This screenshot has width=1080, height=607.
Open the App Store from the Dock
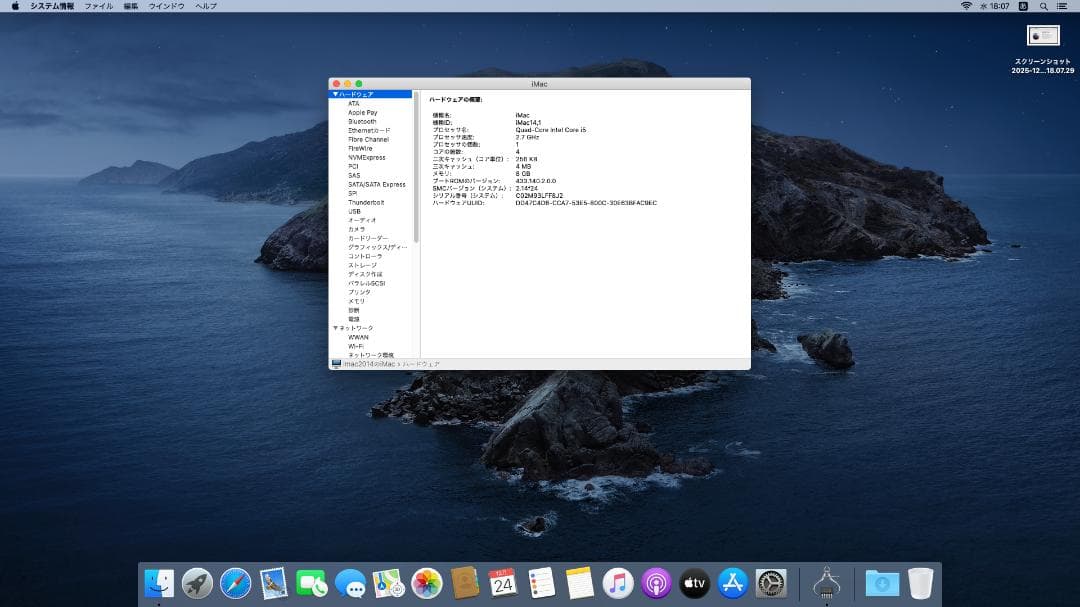pyautogui.click(x=733, y=582)
